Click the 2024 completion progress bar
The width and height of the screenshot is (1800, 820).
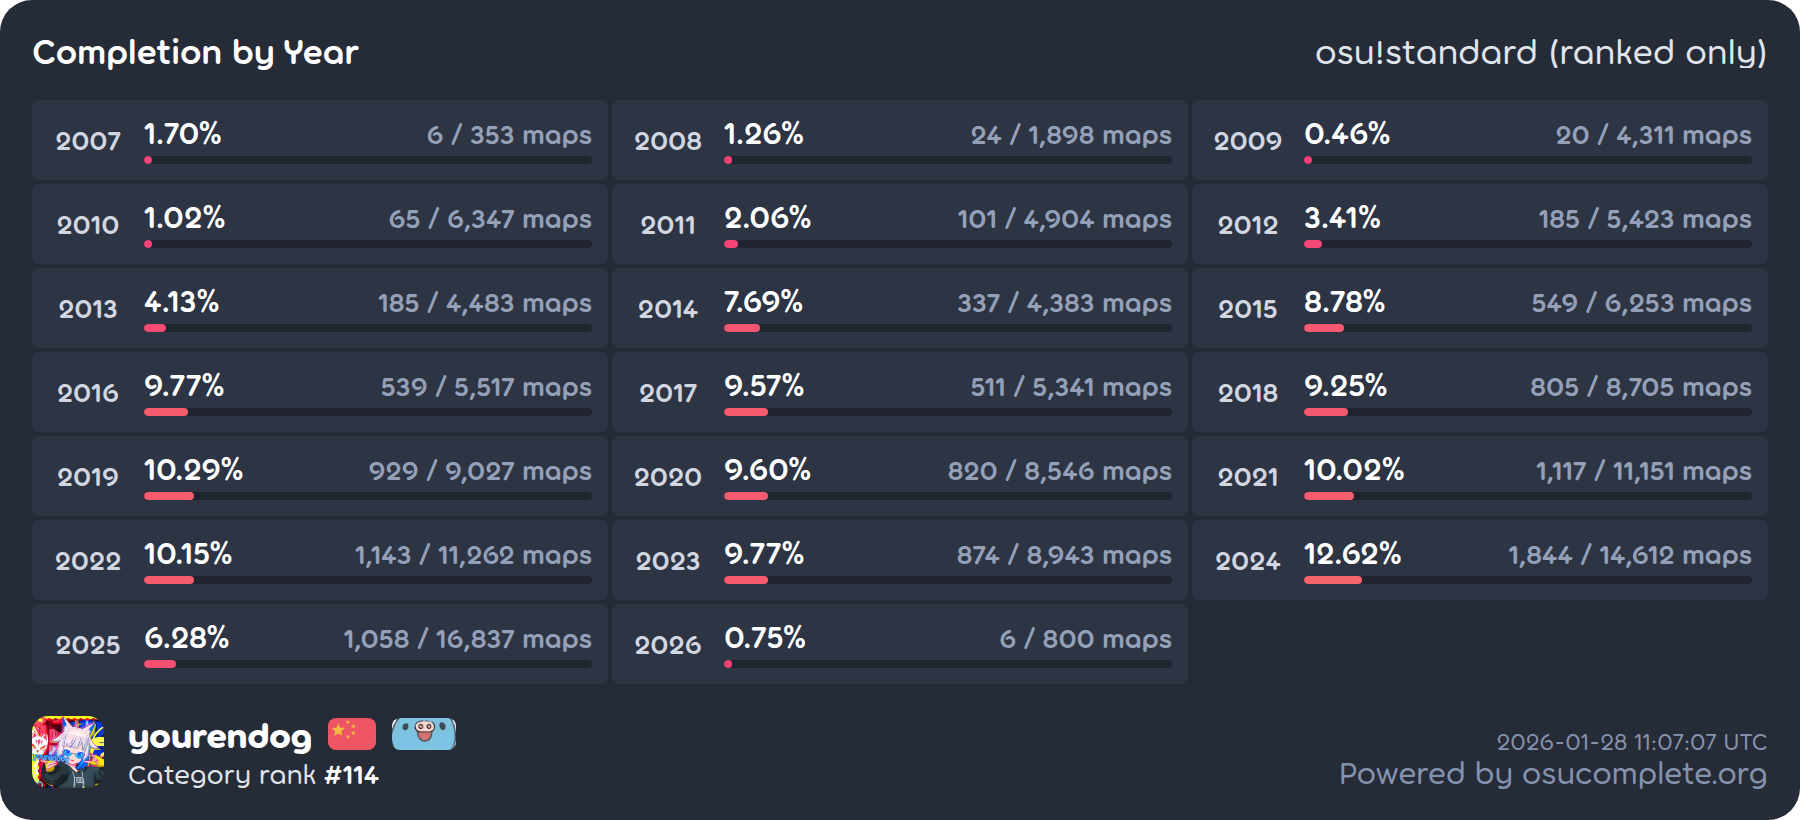[1527, 580]
